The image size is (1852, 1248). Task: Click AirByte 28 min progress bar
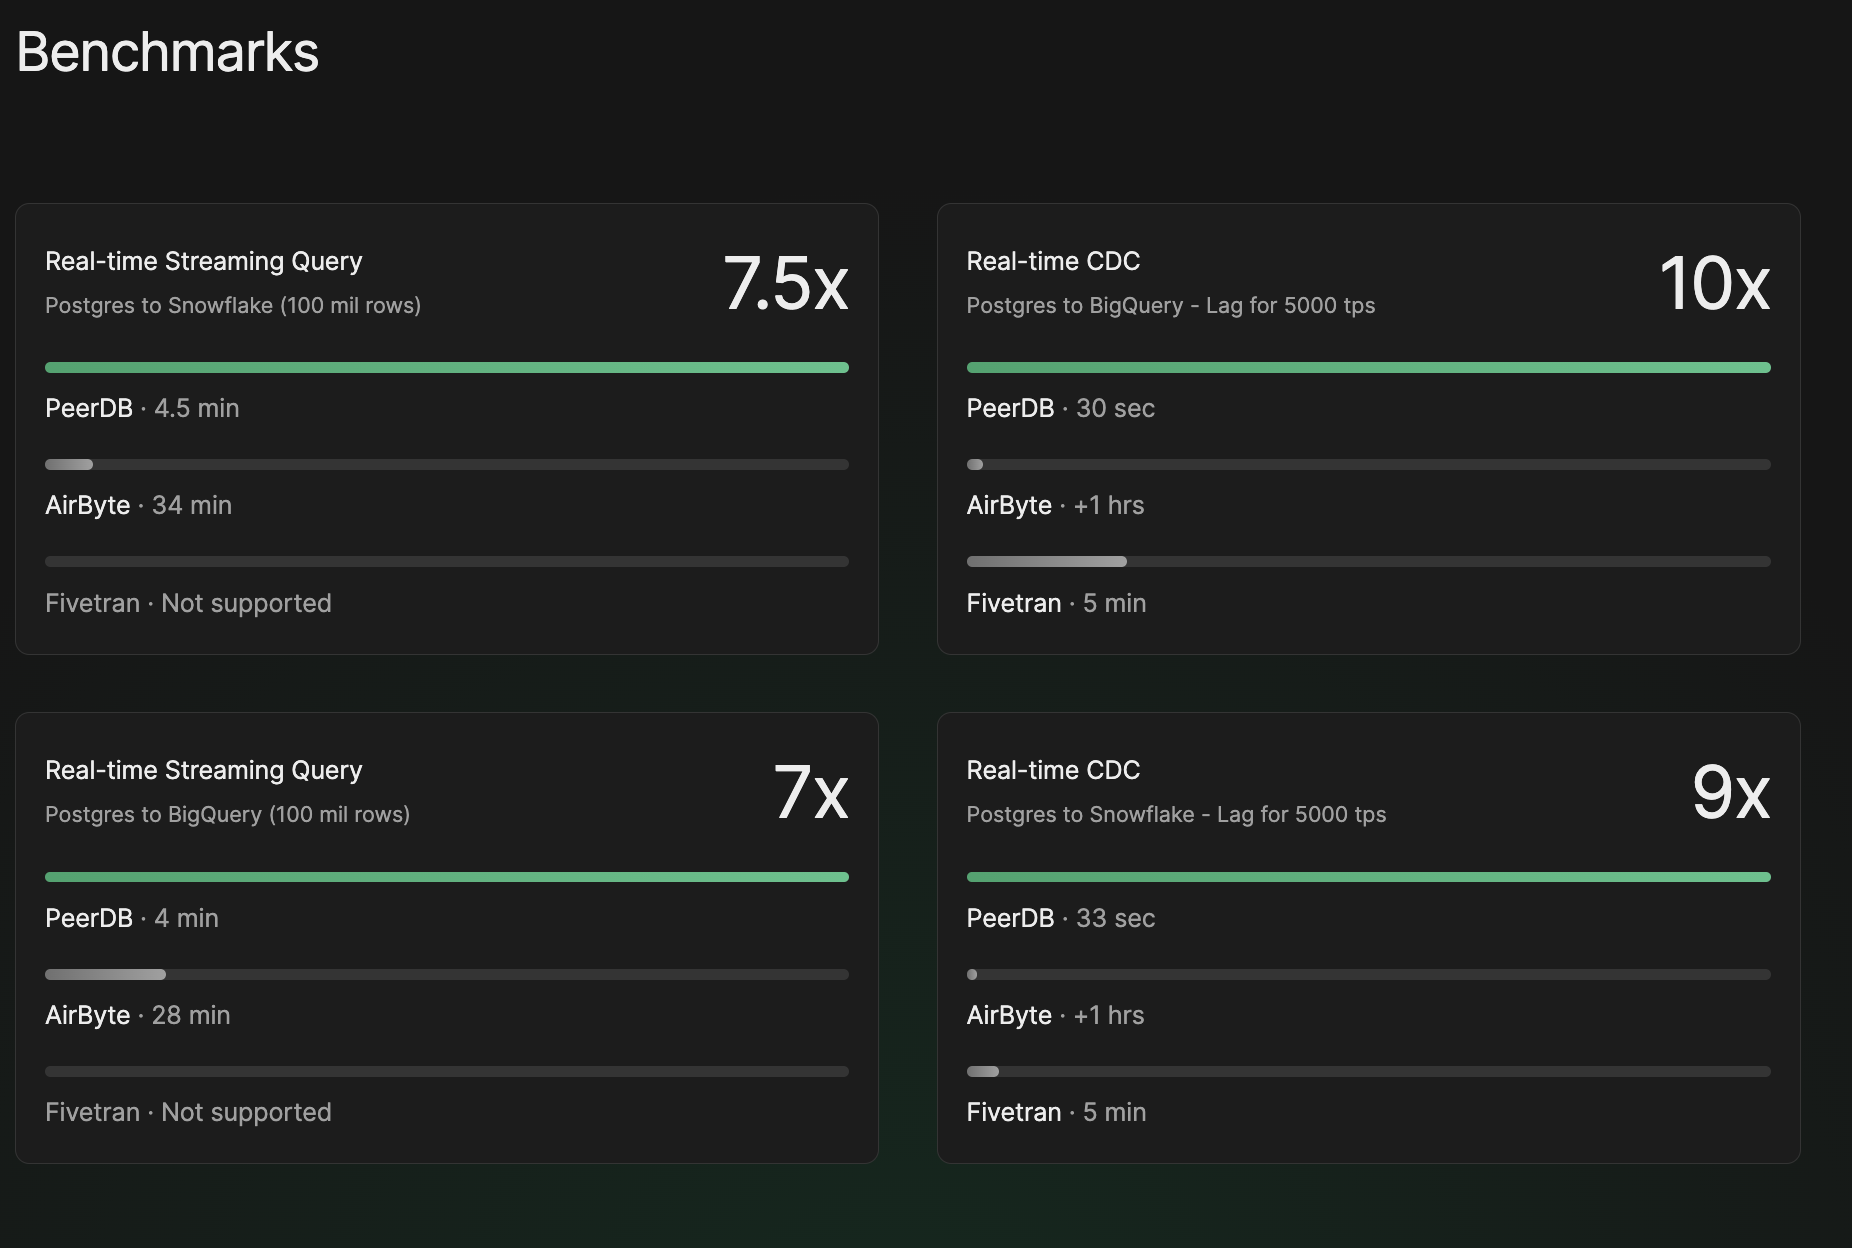pyautogui.click(x=447, y=974)
